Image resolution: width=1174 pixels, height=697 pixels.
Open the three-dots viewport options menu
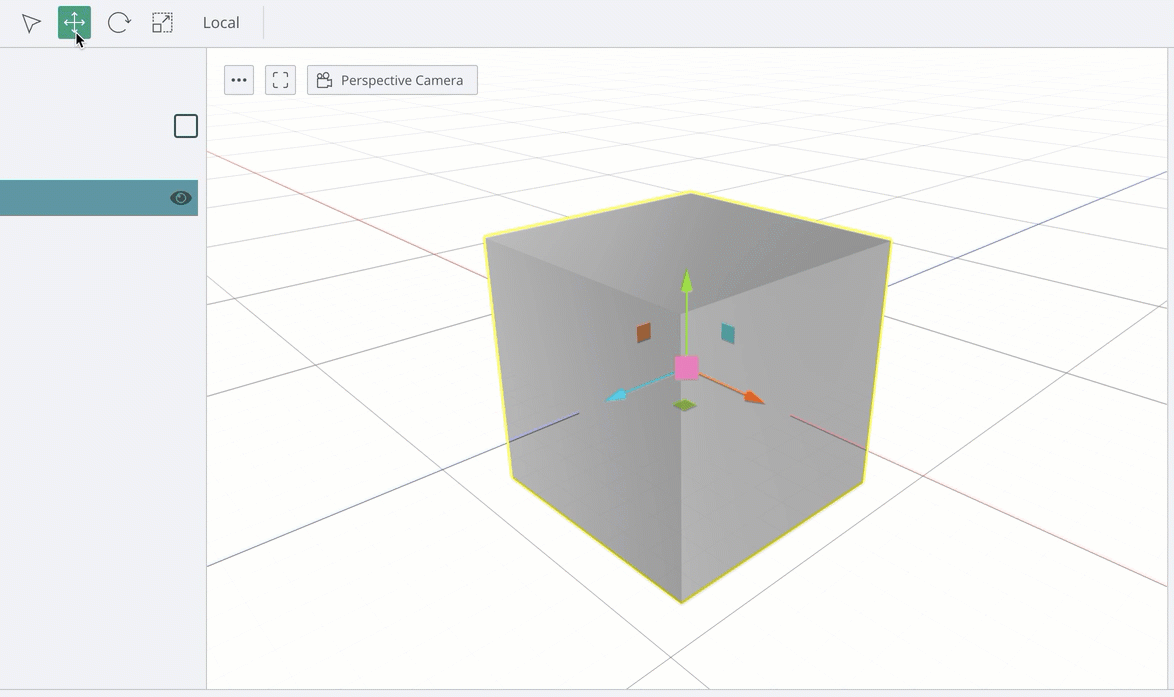tap(239, 80)
